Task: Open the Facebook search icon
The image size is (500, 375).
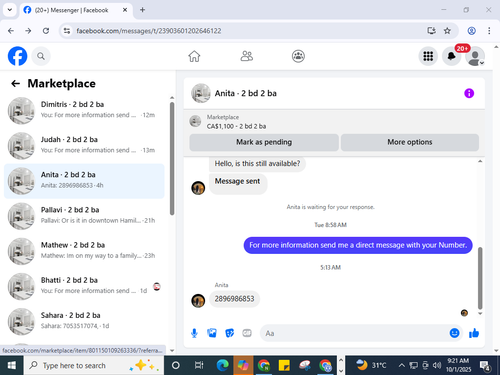Action: [41, 56]
